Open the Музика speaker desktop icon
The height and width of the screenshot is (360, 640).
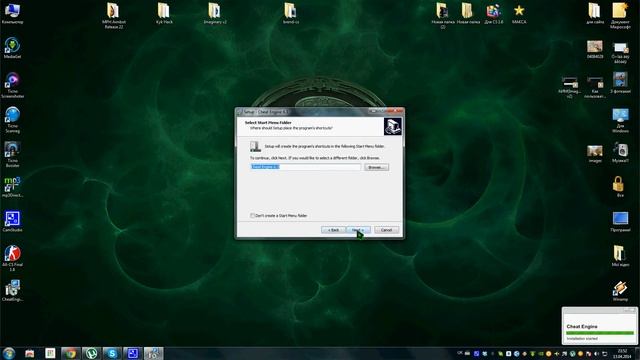pos(620,151)
